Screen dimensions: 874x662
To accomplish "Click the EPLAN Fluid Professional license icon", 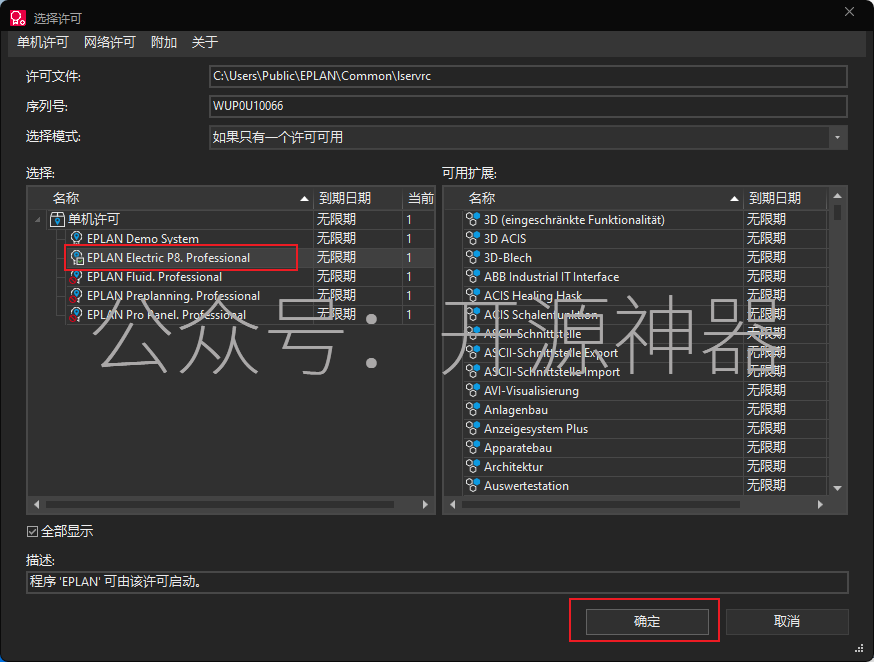I will coord(76,276).
